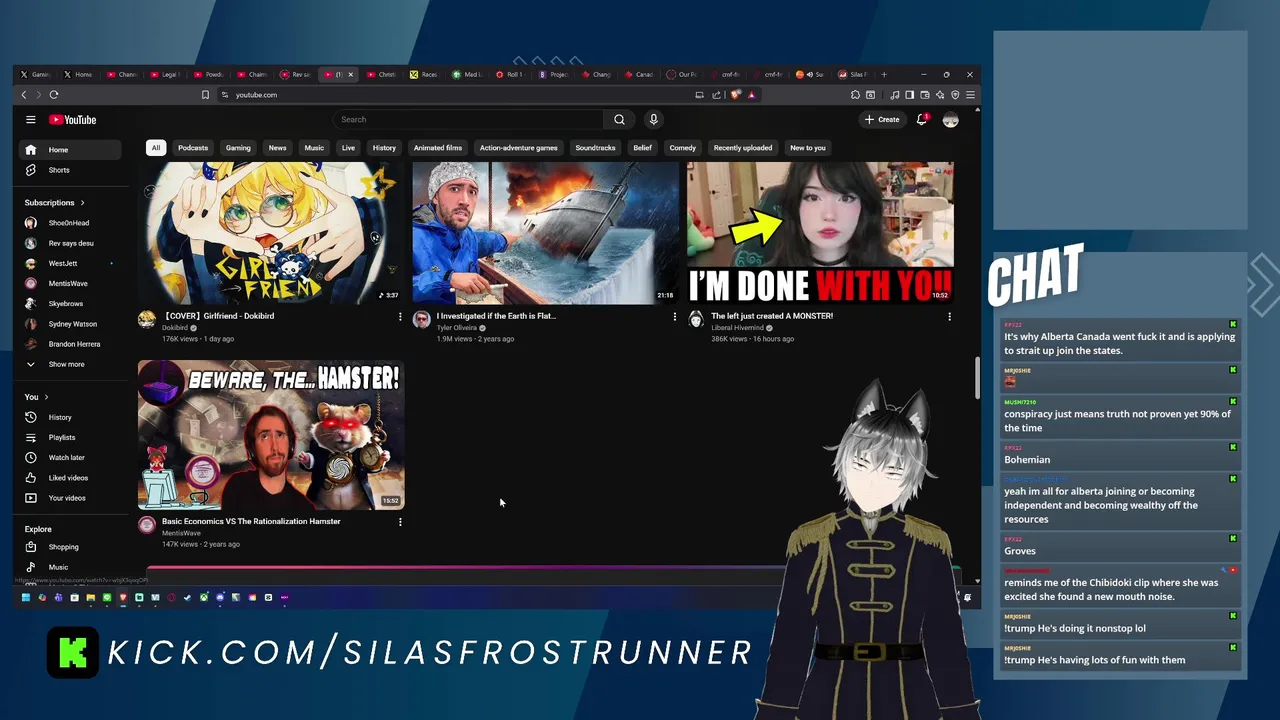The width and height of the screenshot is (1280, 720).
Task: Click Liberal Hivemind channel name
Action: tap(737, 328)
